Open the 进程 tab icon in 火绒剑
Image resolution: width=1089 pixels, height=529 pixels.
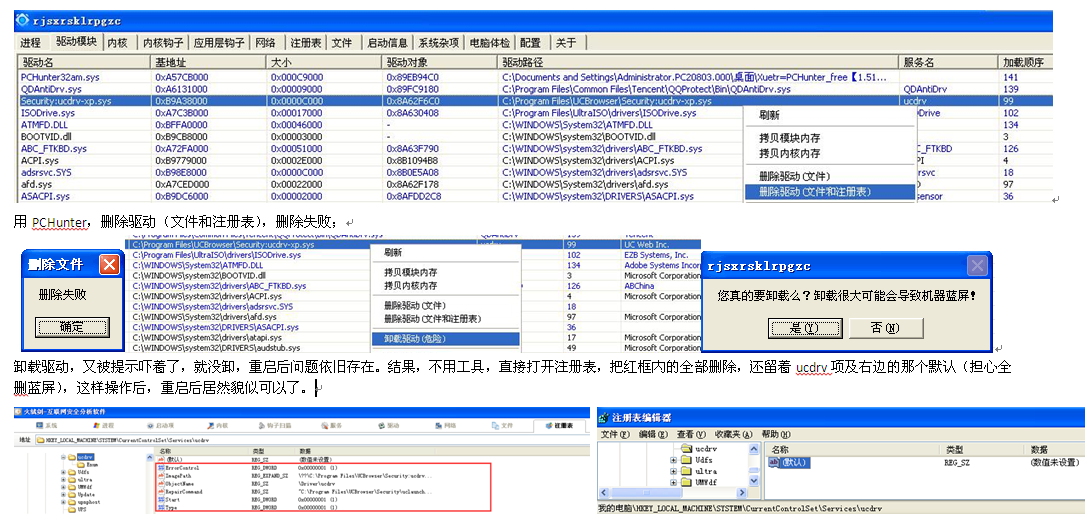pos(97,425)
